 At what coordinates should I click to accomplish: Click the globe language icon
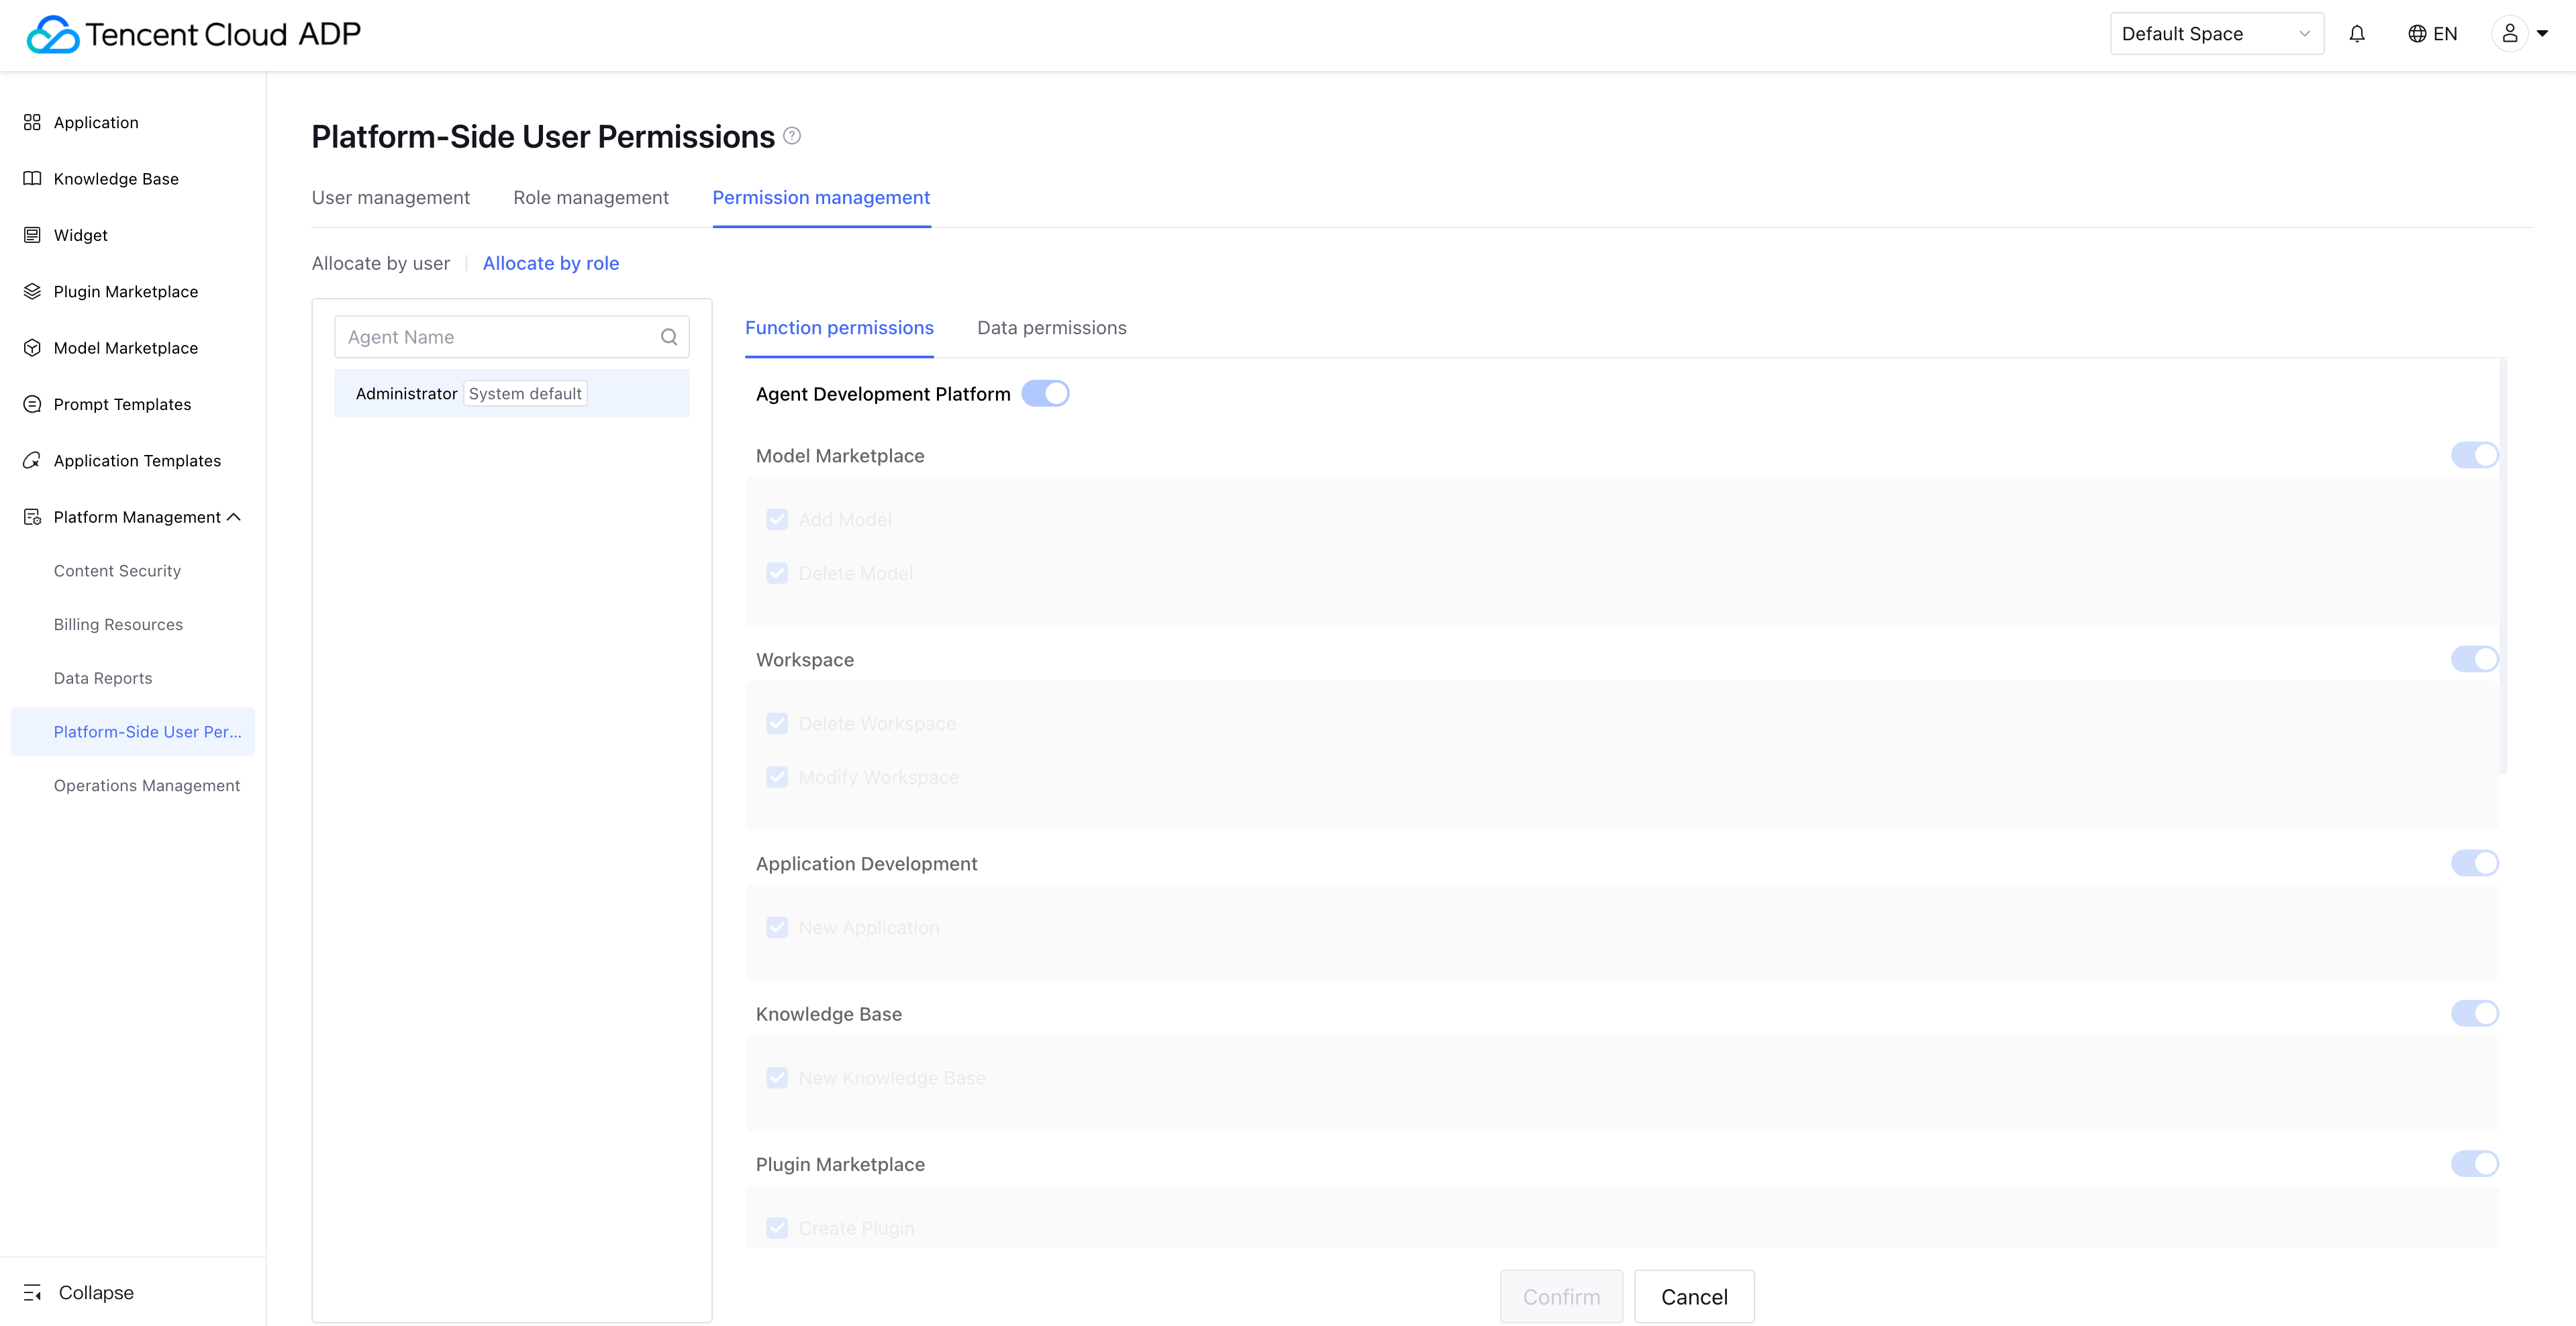[x=2417, y=34]
